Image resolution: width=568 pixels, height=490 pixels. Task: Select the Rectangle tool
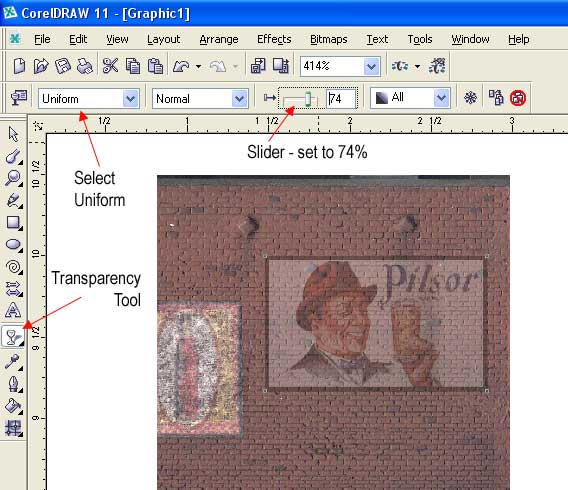tap(14, 223)
